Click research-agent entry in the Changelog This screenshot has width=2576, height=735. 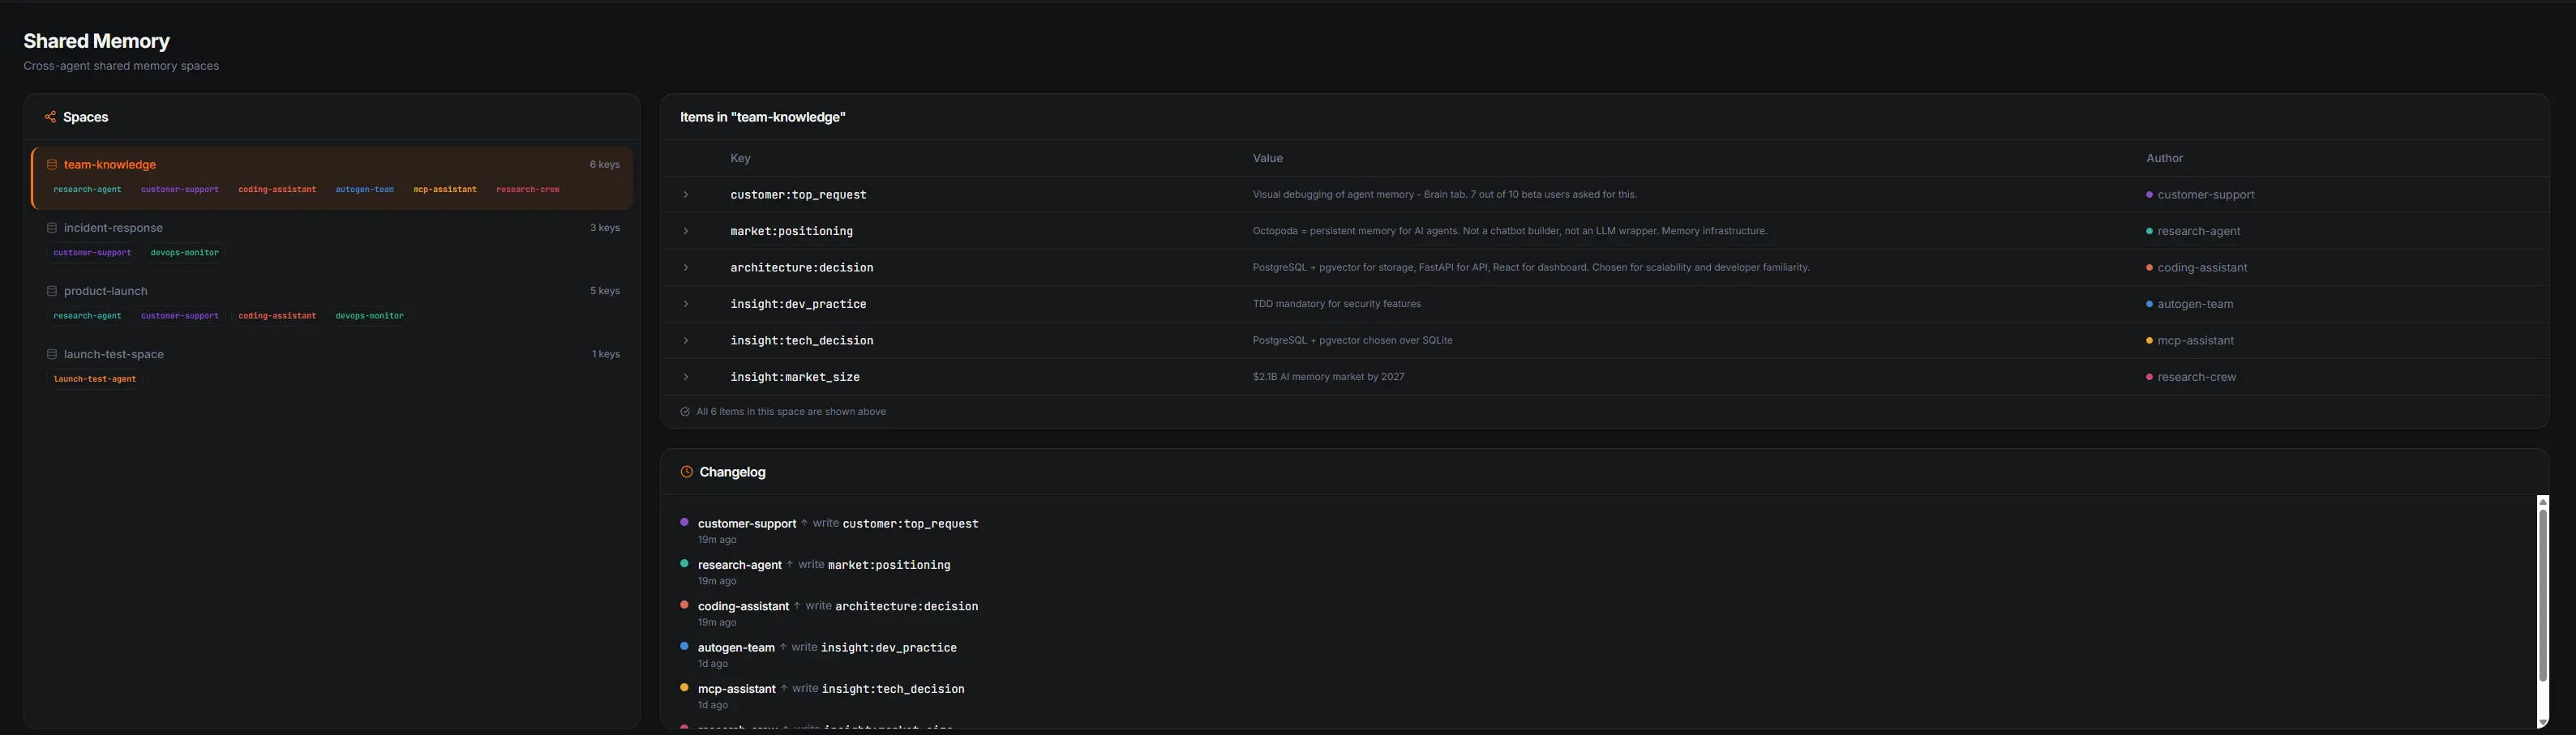739,565
